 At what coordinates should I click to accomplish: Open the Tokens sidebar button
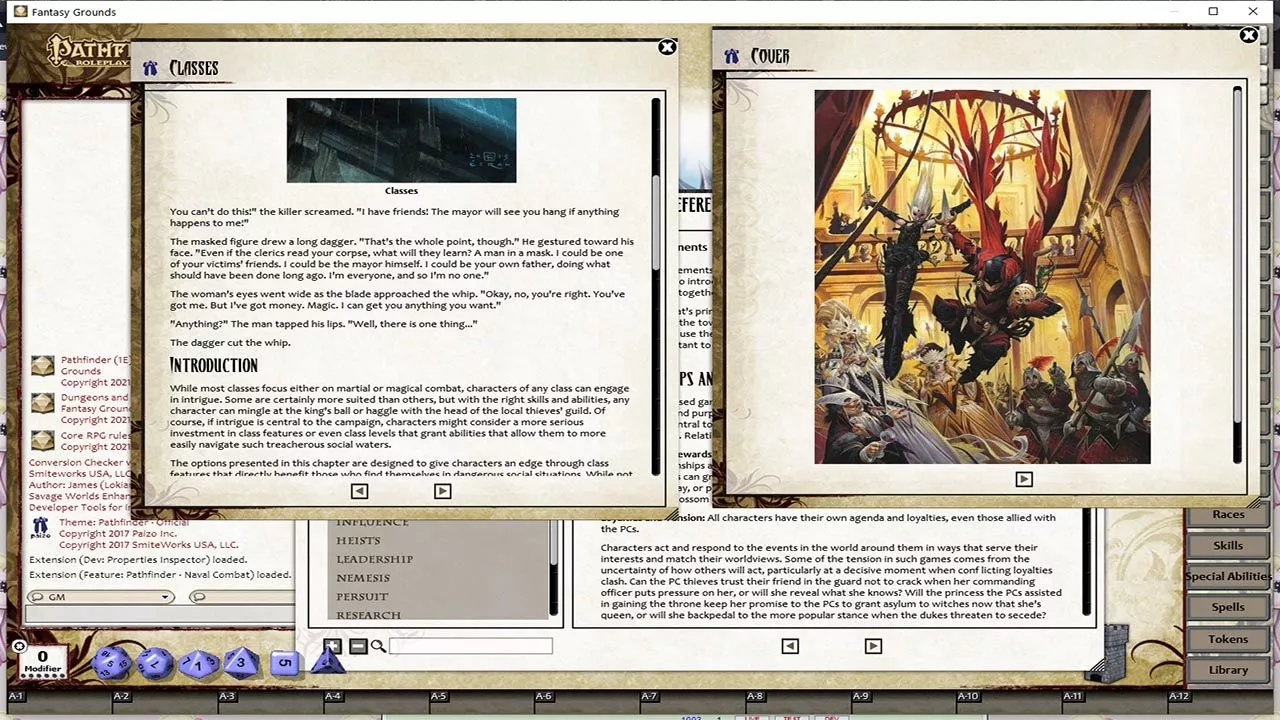coord(1228,639)
